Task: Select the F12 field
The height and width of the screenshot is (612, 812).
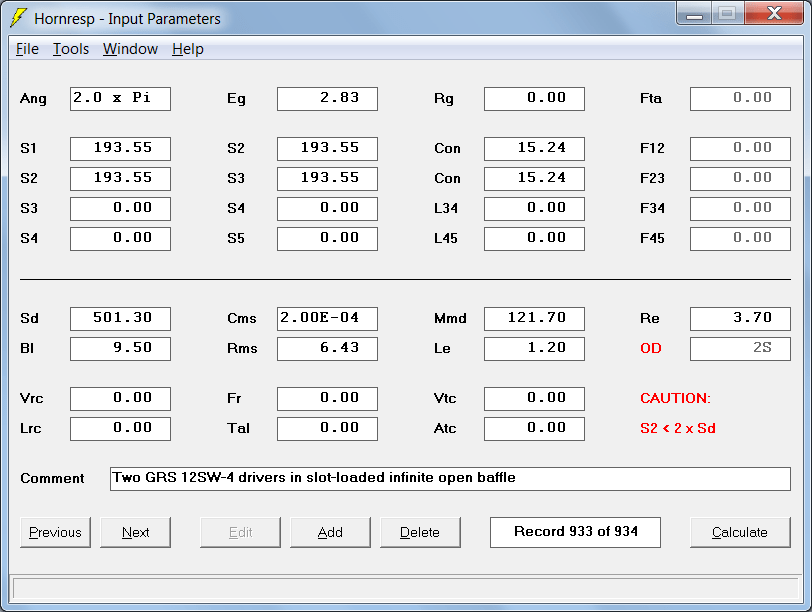Action: (x=741, y=149)
